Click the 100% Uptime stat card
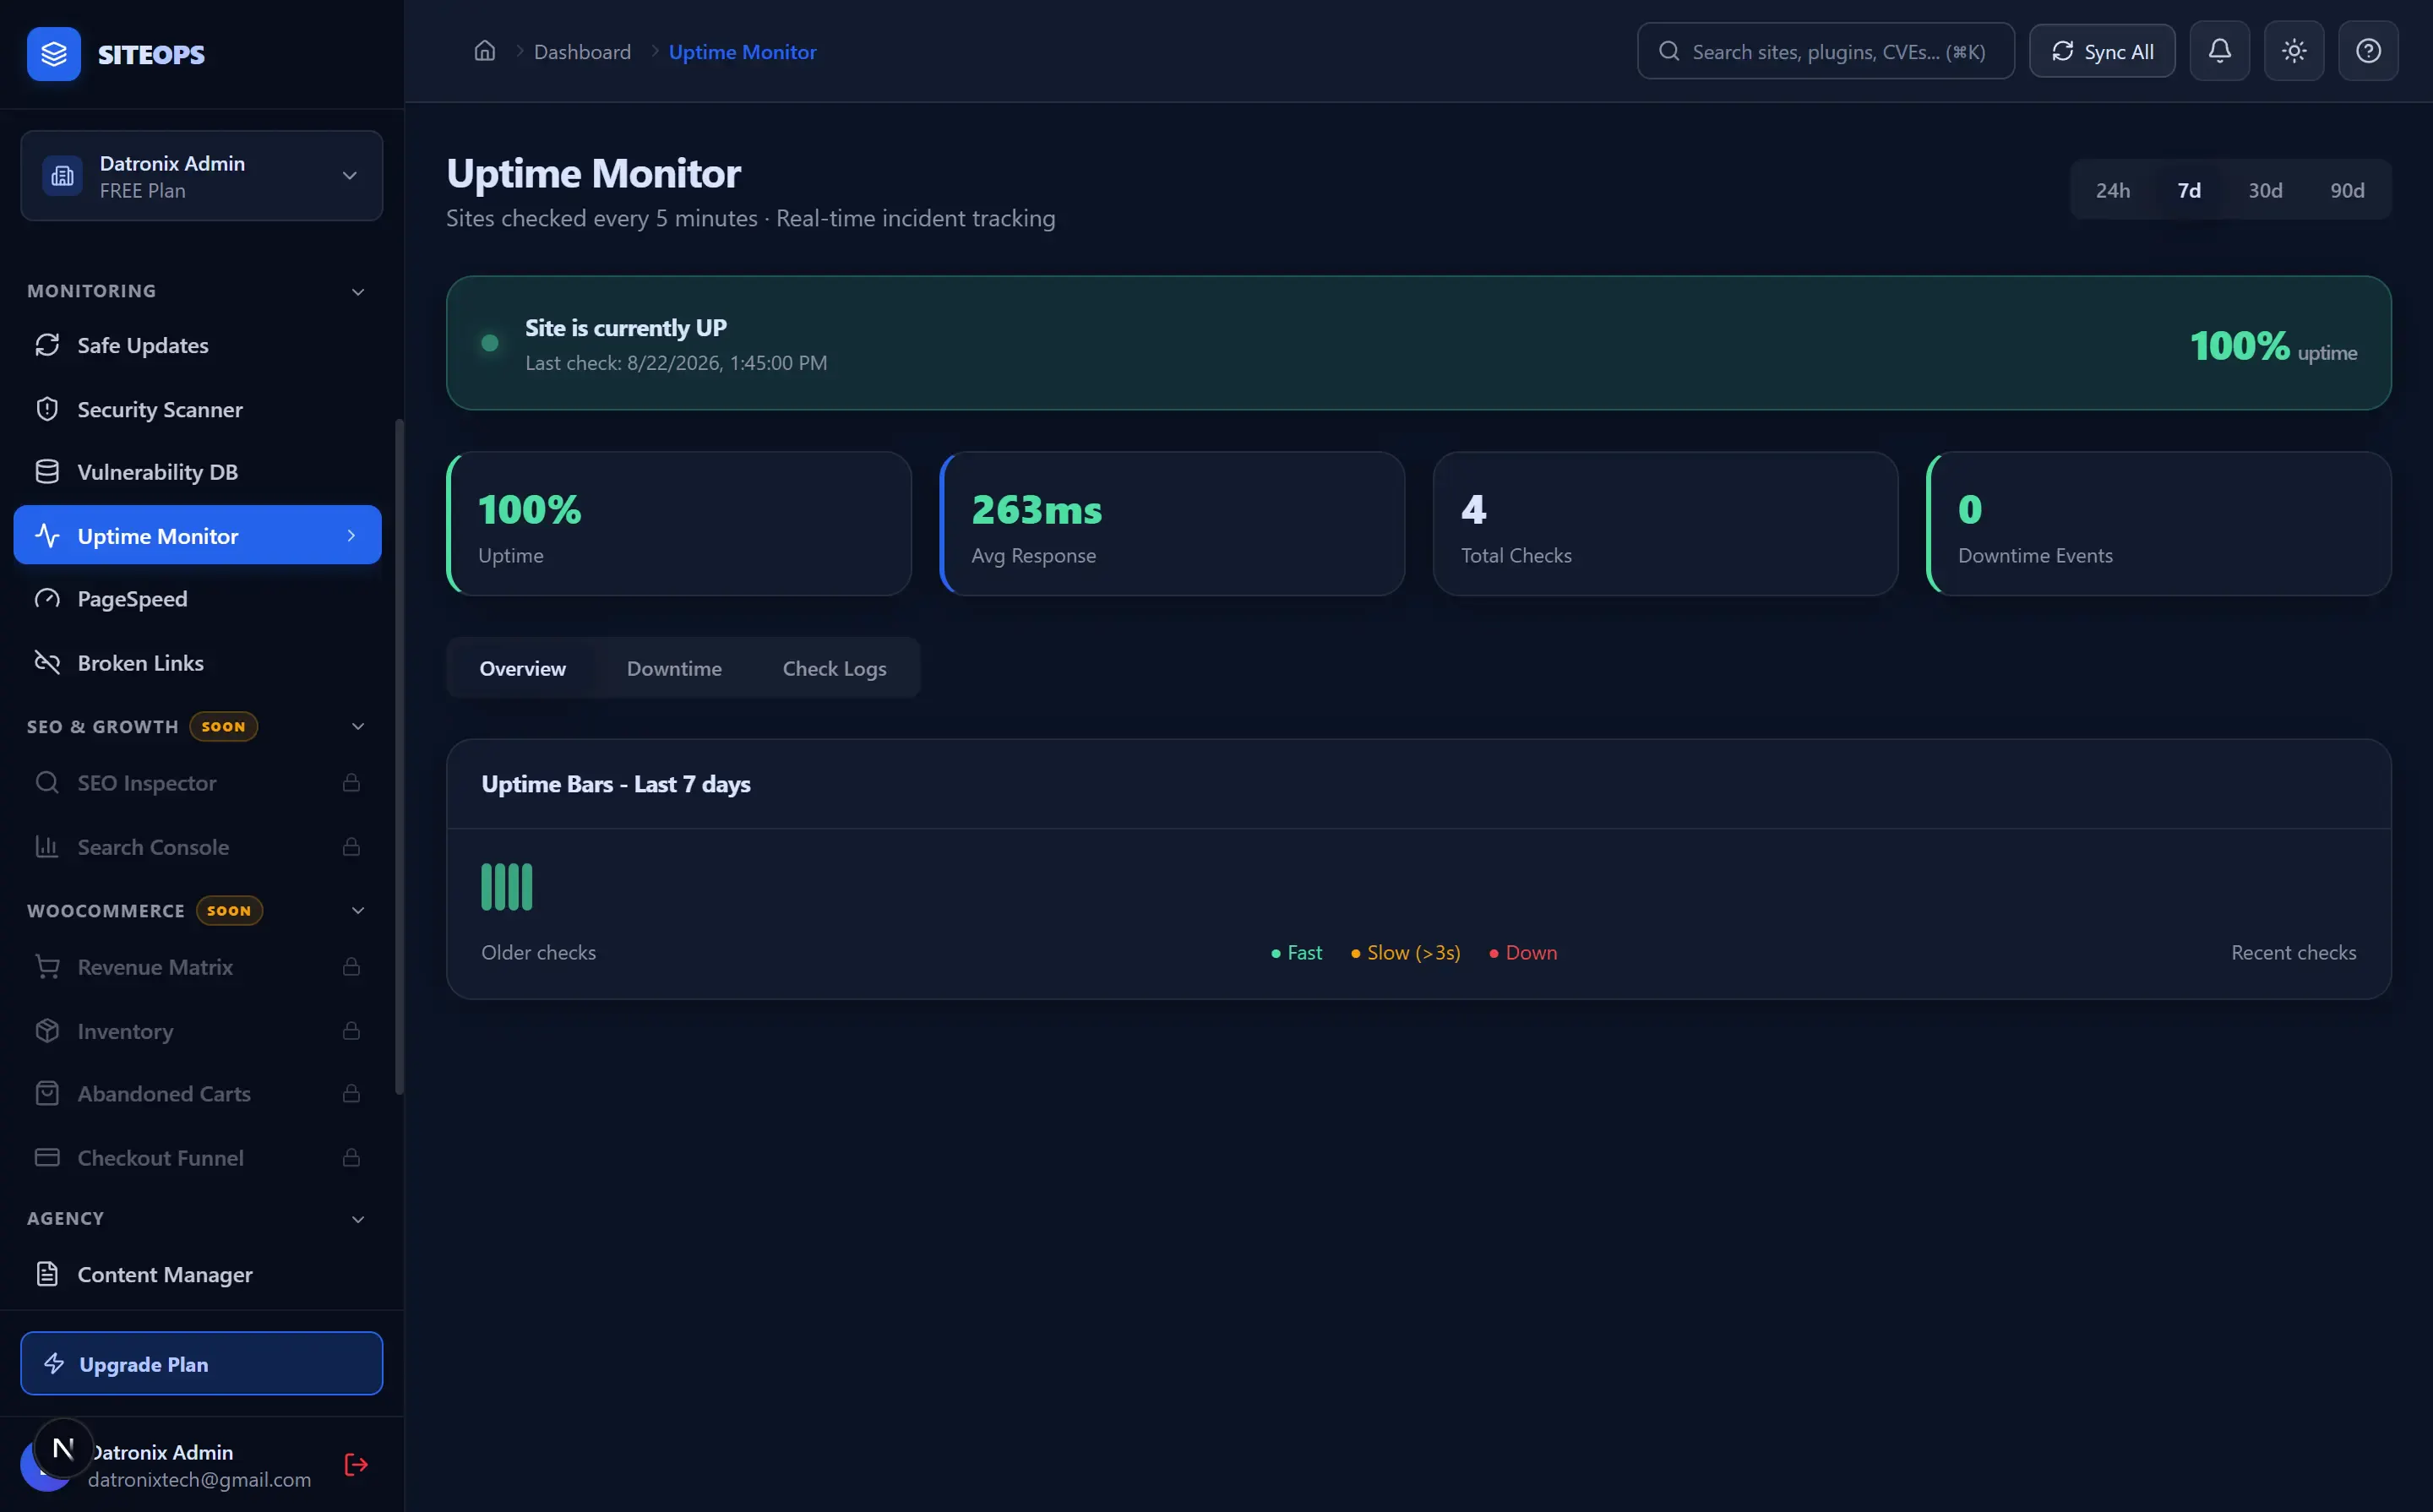The width and height of the screenshot is (2433, 1512). (679, 524)
